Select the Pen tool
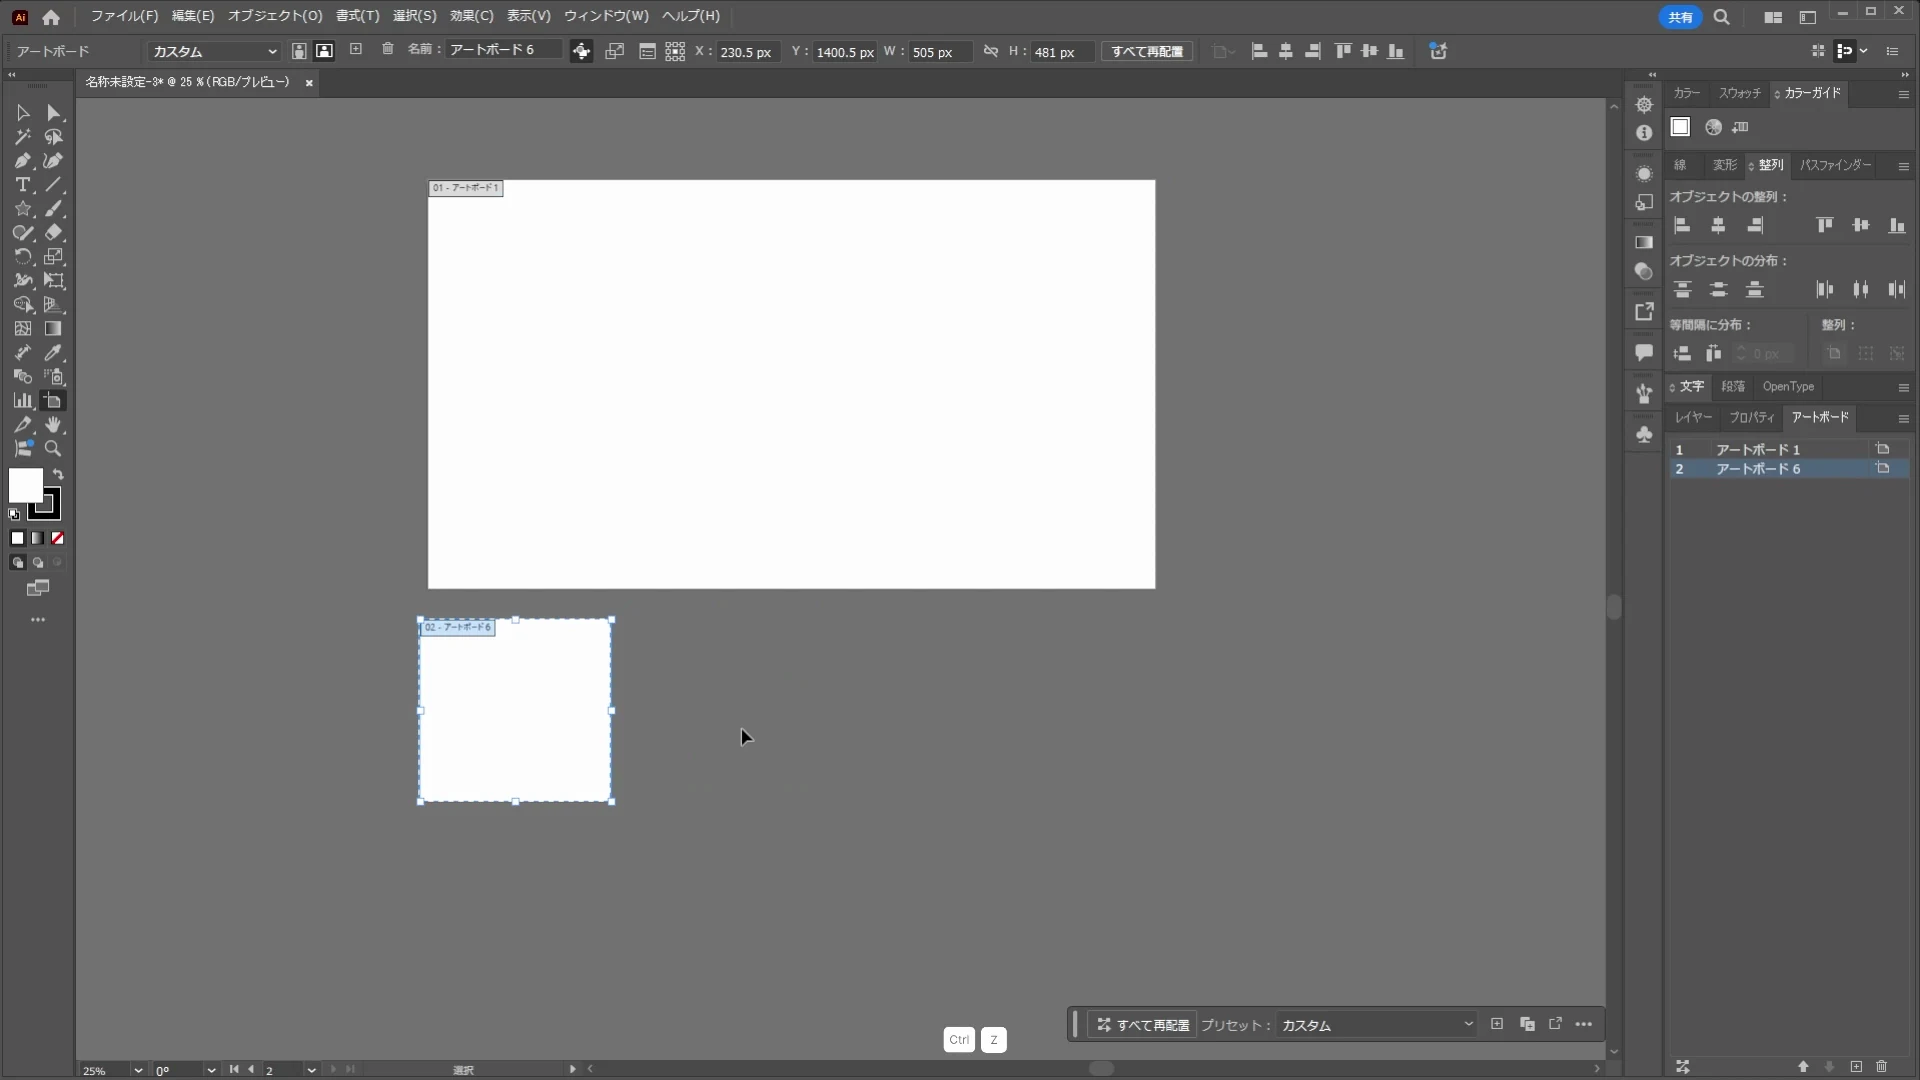Viewport: 1920px width, 1080px height. click(x=23, y=161)
